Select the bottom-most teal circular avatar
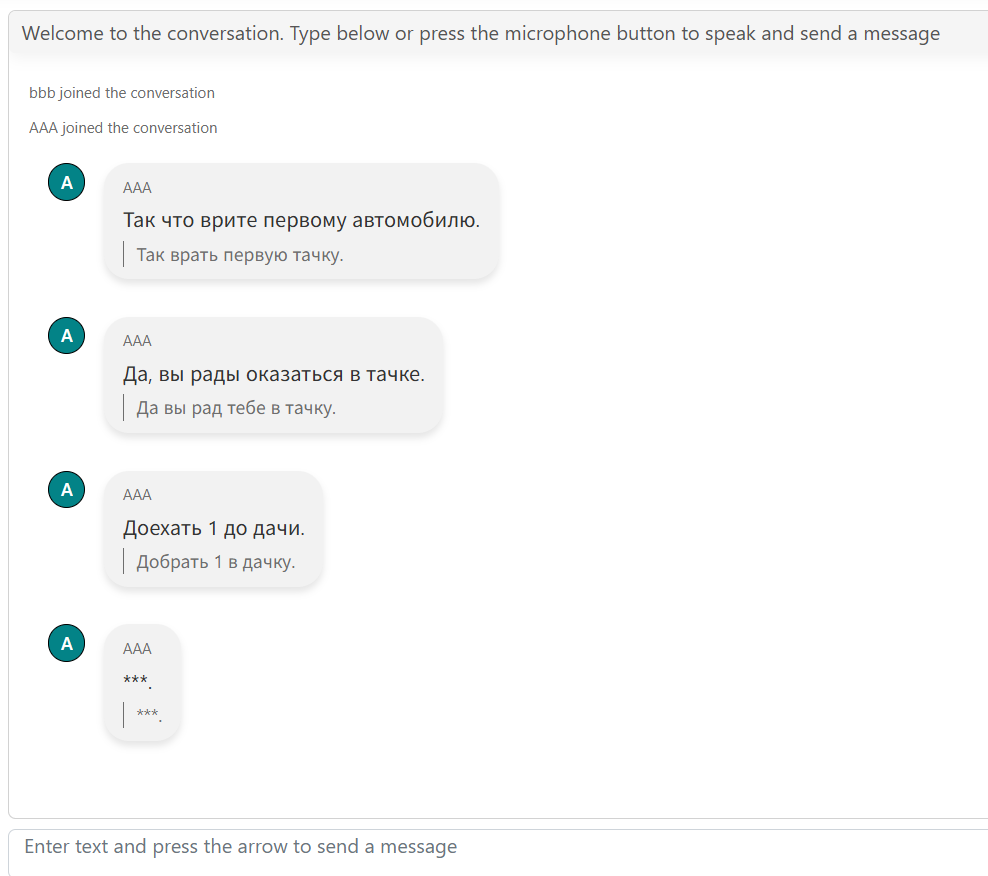This screenshot has width=988, height=876. coord(66,643)
